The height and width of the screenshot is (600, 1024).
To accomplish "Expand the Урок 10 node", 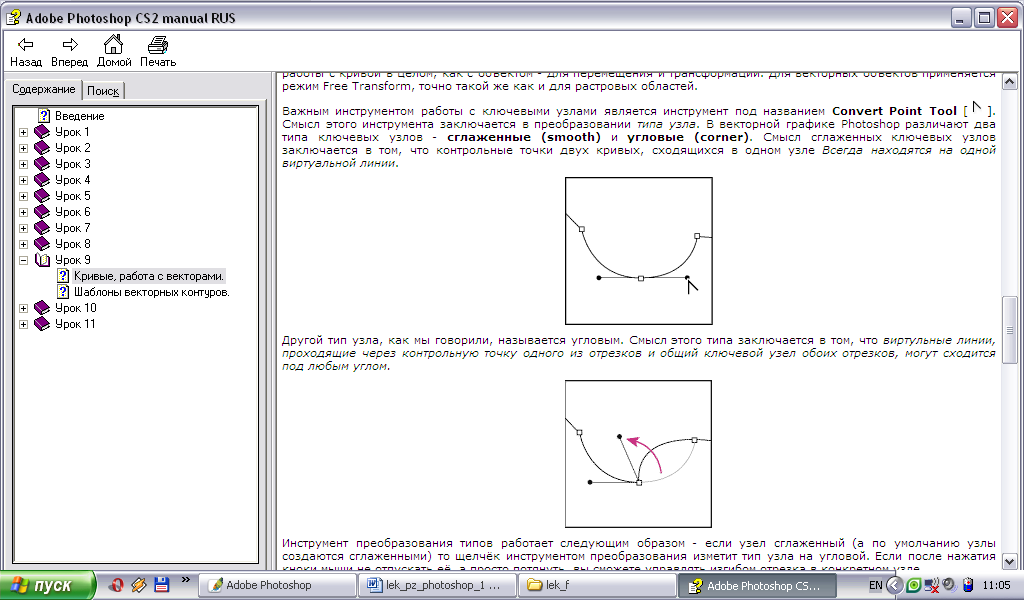I will coord(24,308).
